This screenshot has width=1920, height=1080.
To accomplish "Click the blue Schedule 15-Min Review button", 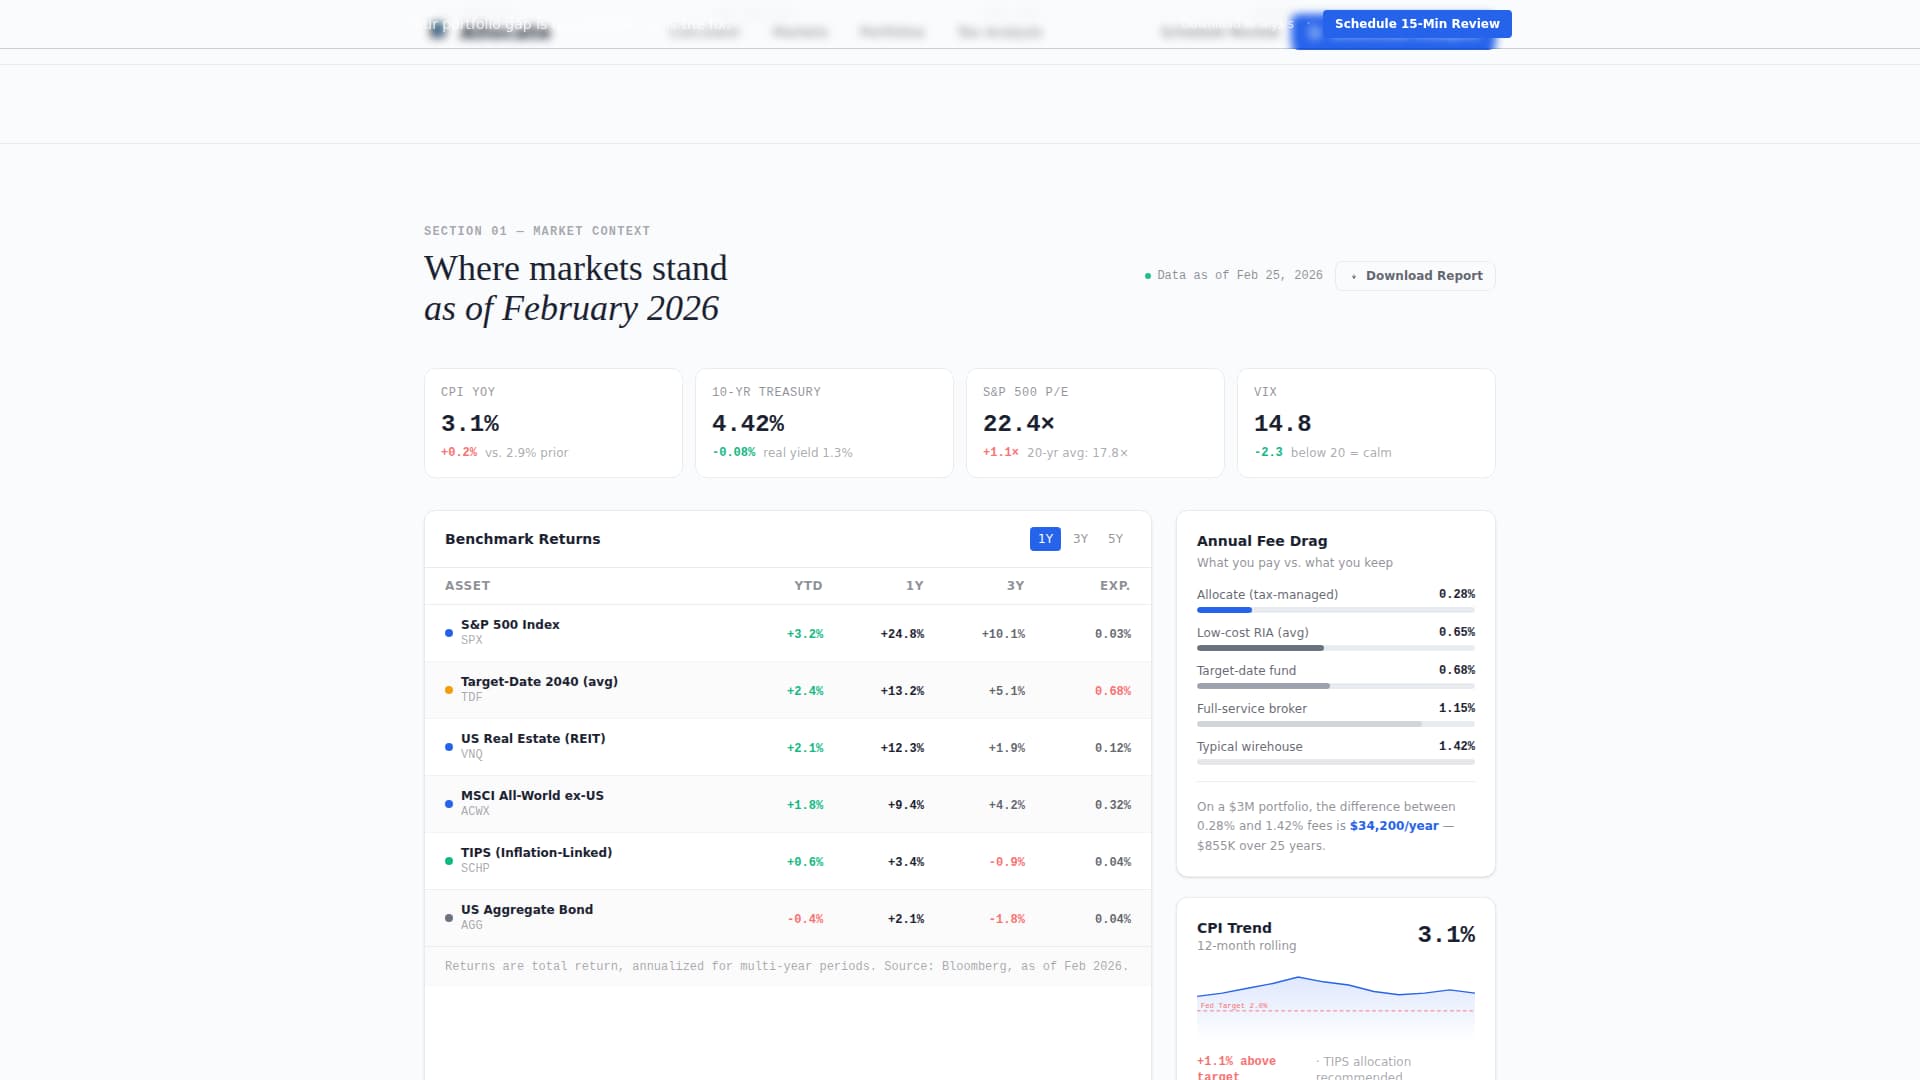I will pos(1416,23).
